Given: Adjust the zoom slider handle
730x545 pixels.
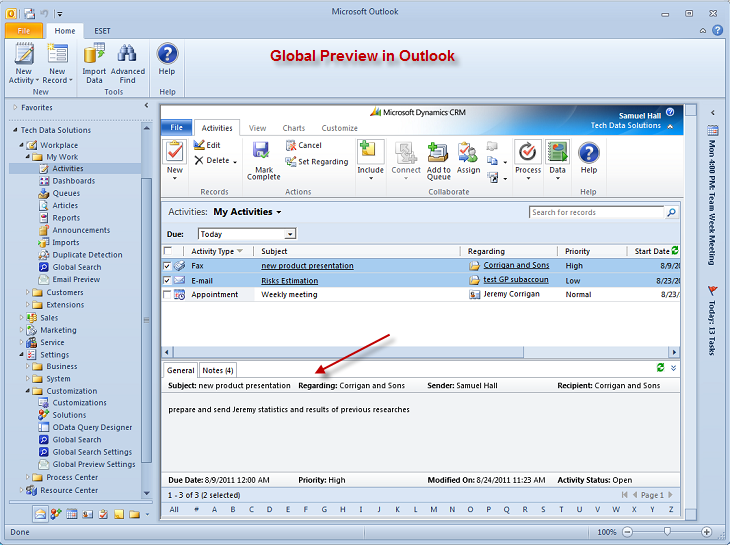Looking at the screenshot, I should coord(667,531).
